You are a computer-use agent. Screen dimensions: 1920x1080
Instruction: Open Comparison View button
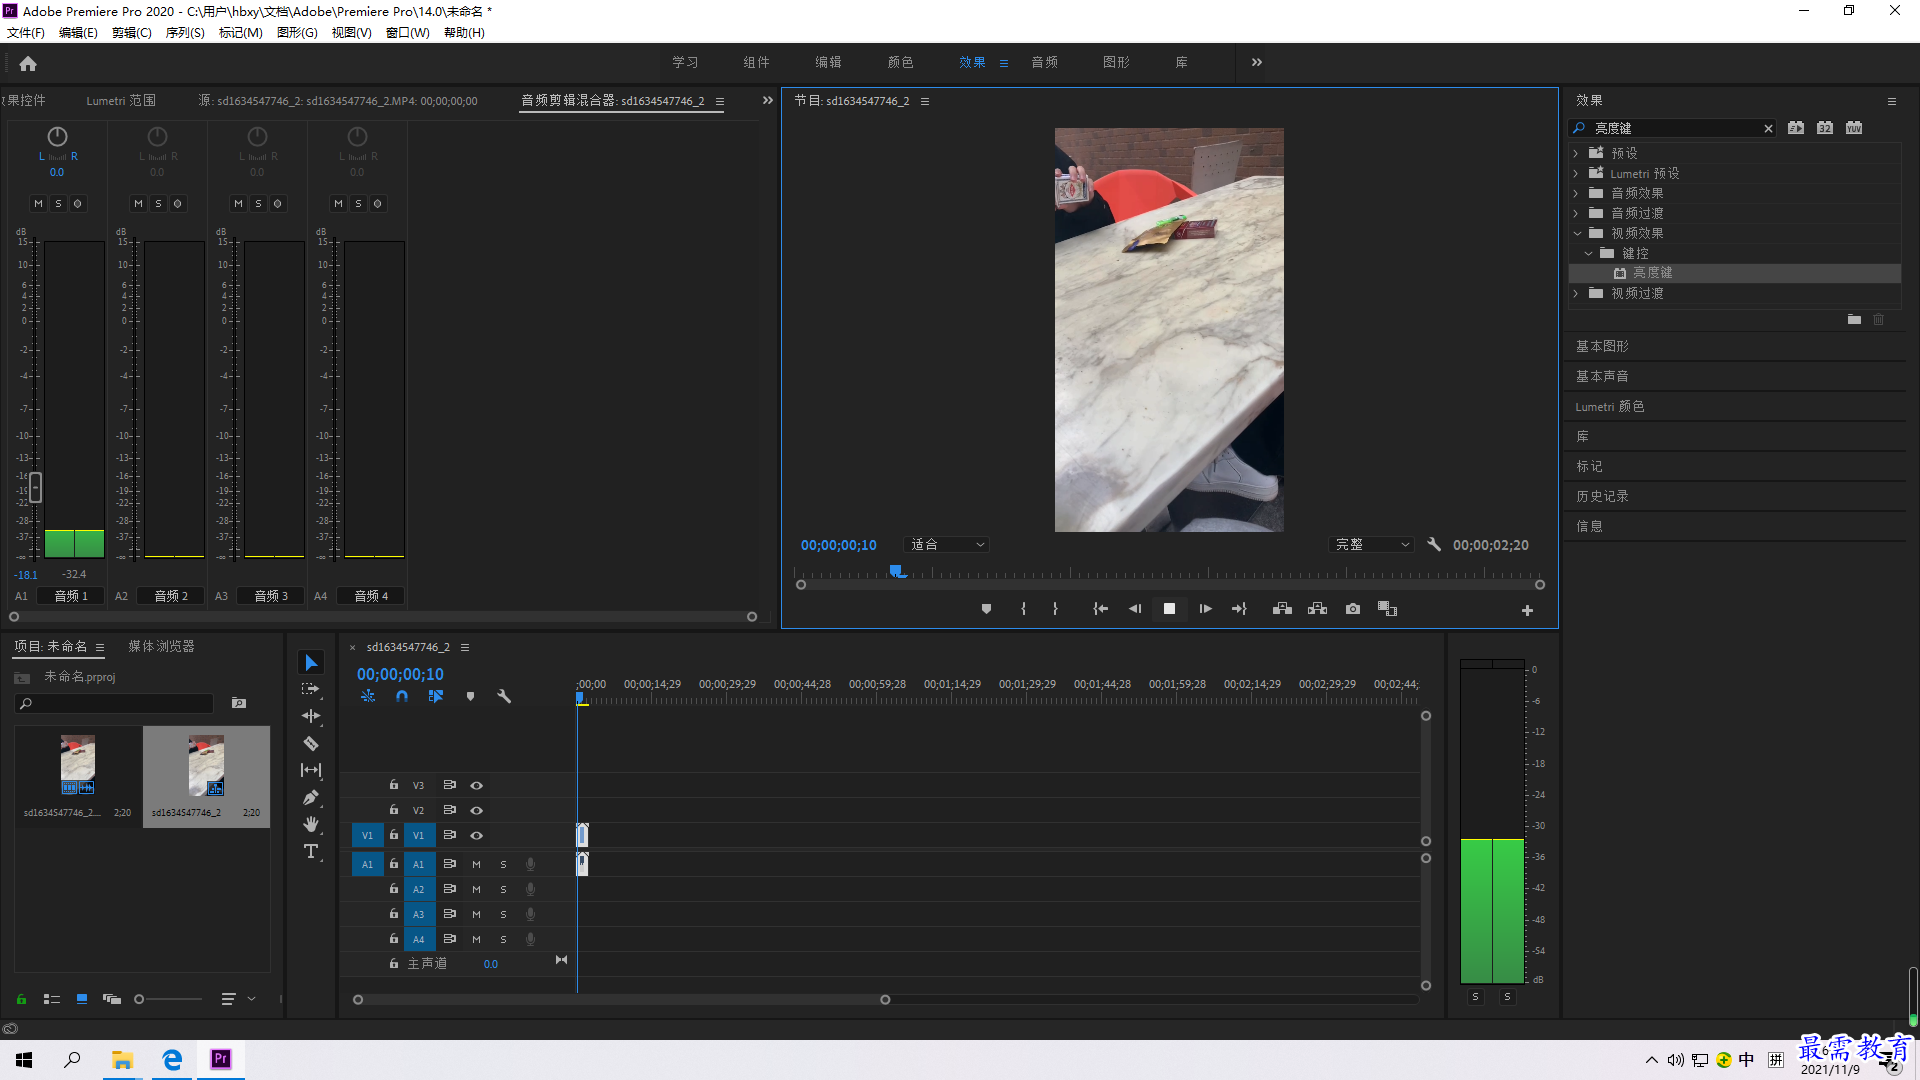1387,609
